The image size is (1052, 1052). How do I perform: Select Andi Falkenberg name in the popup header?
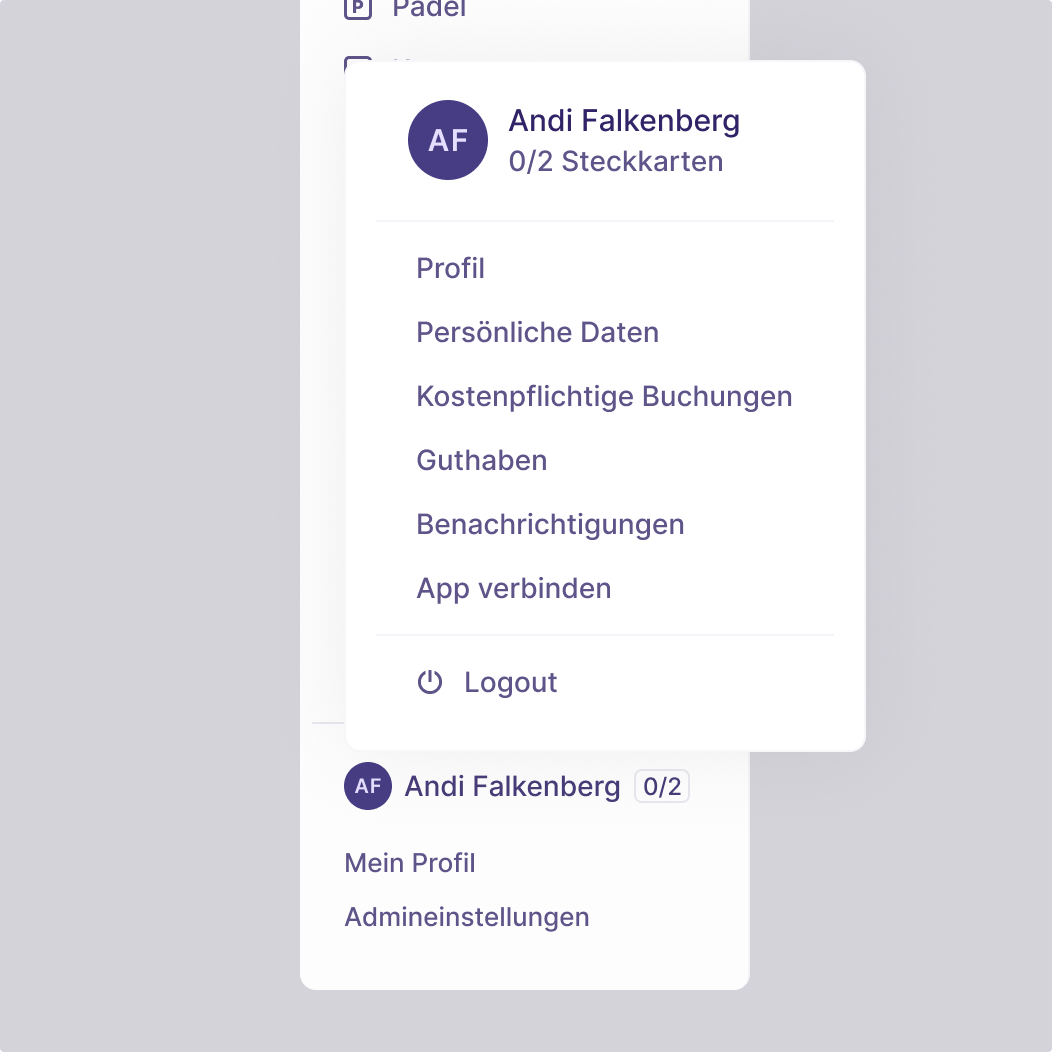(624, 120)
